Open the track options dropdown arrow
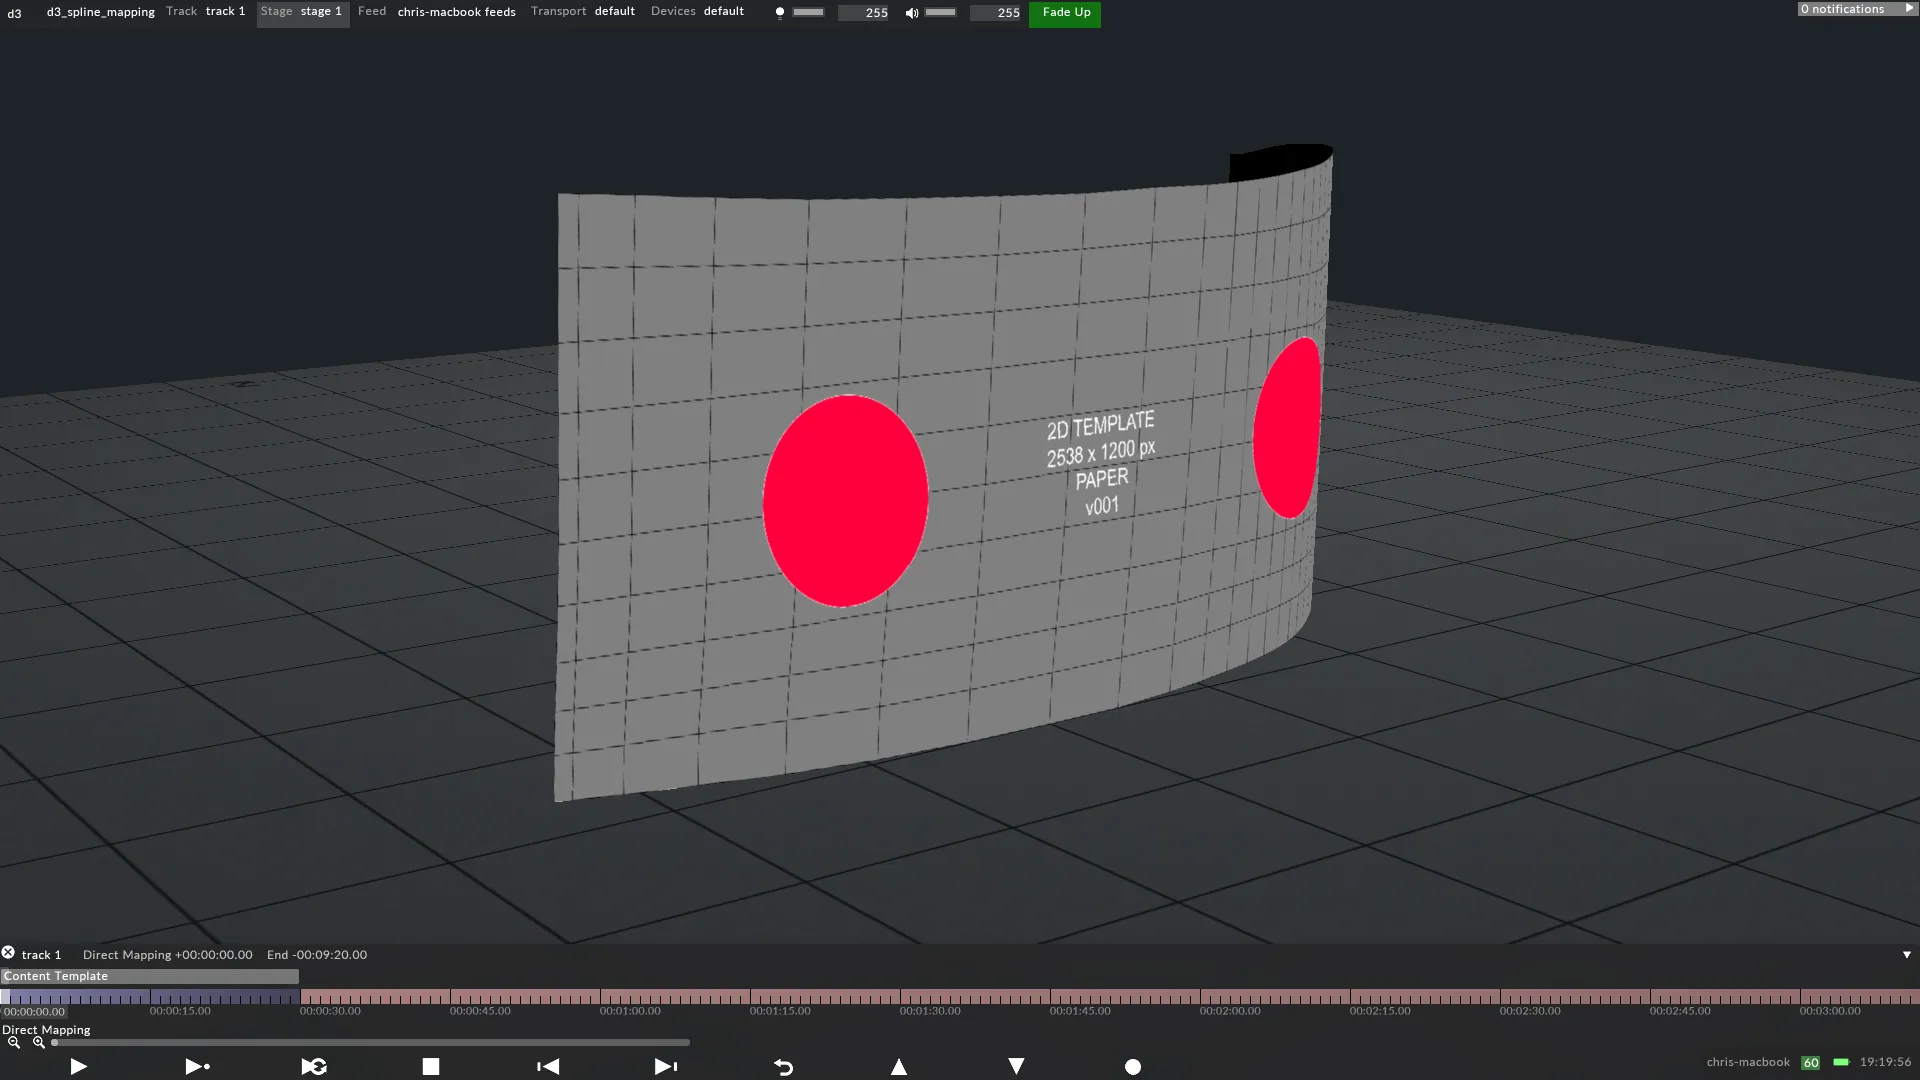1920x1080 pixels. pyautogui.click(x=1905, y=955)
